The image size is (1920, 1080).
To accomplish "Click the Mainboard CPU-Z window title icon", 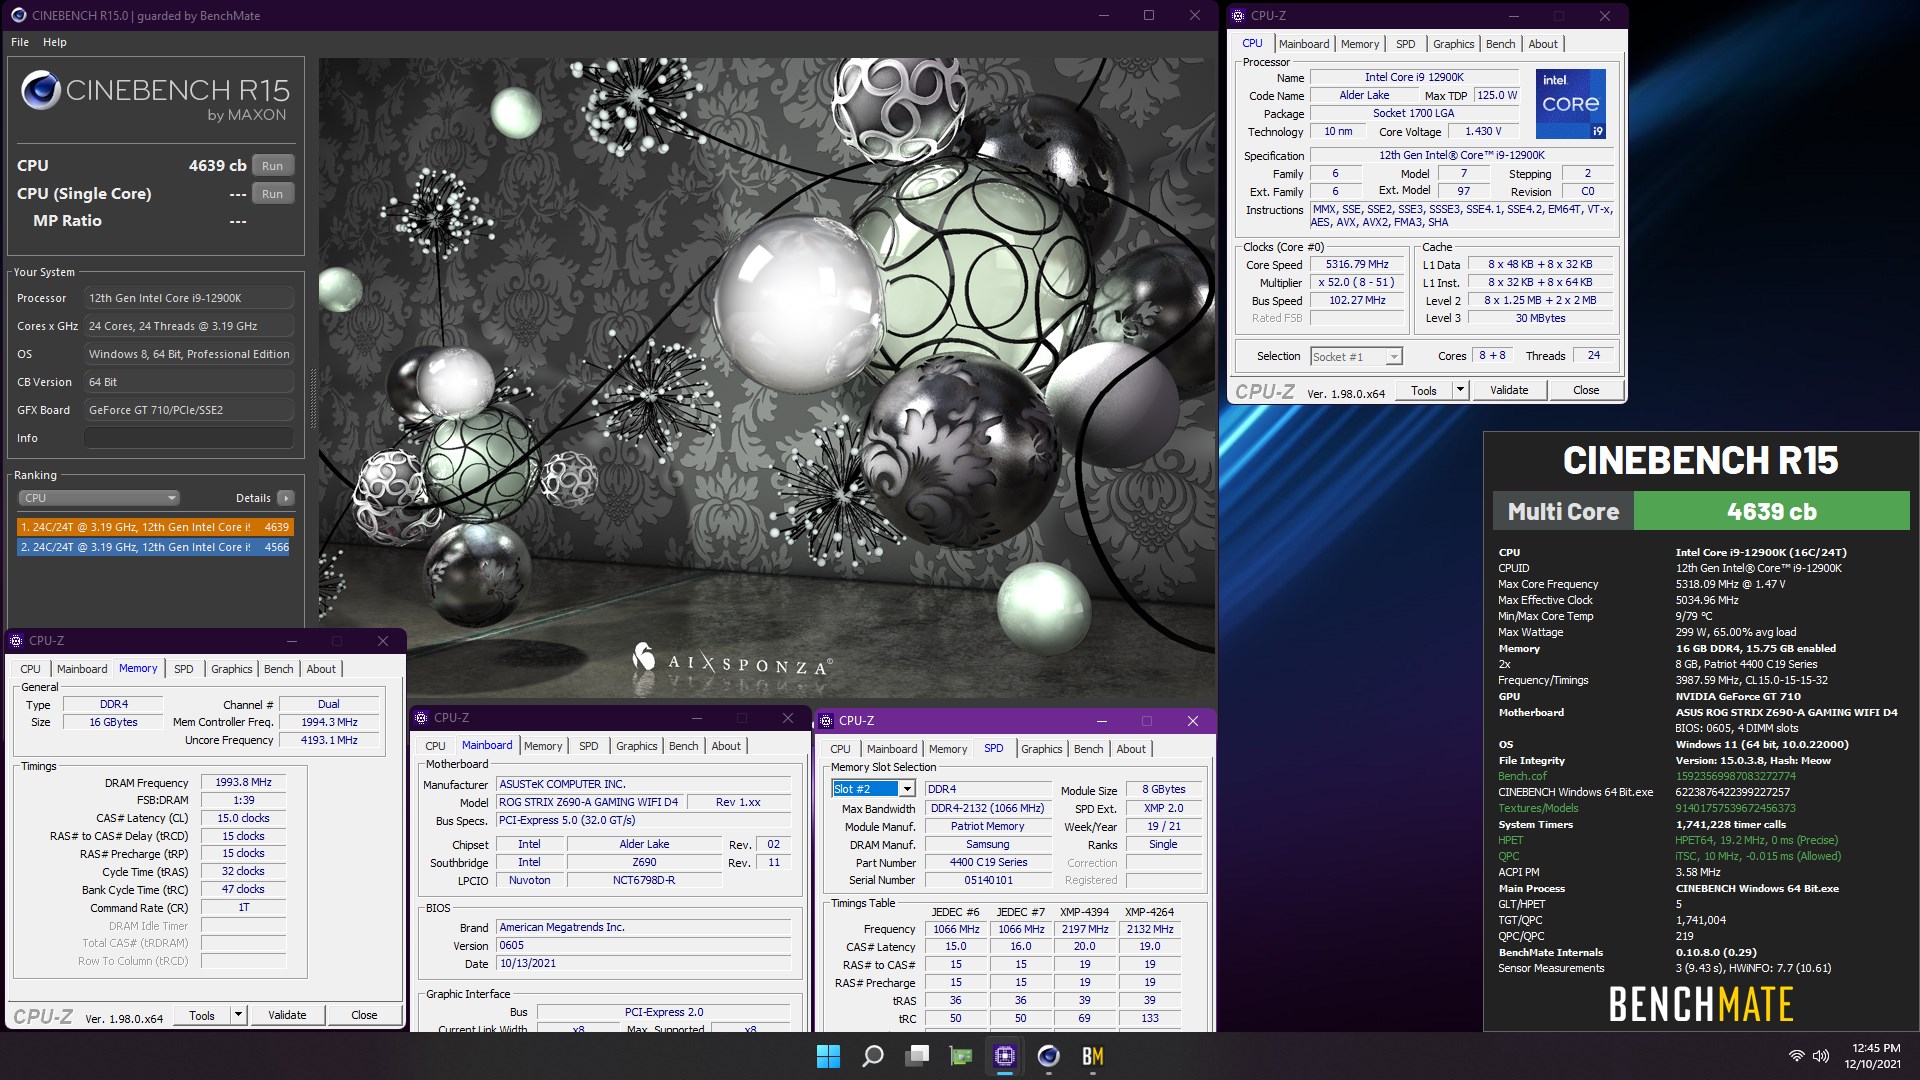I will (x=422, y=717).
